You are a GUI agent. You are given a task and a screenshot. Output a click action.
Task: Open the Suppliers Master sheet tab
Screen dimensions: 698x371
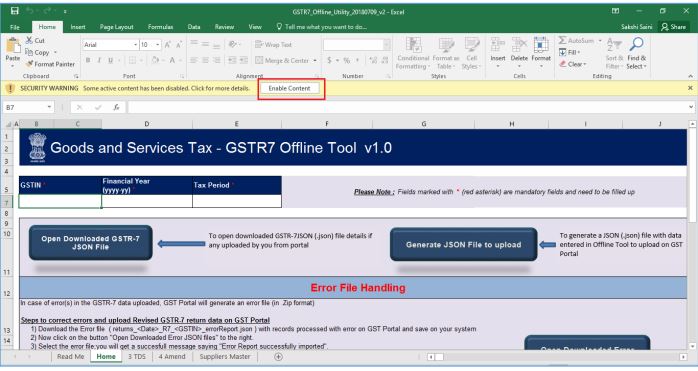(x=225, y=356)
